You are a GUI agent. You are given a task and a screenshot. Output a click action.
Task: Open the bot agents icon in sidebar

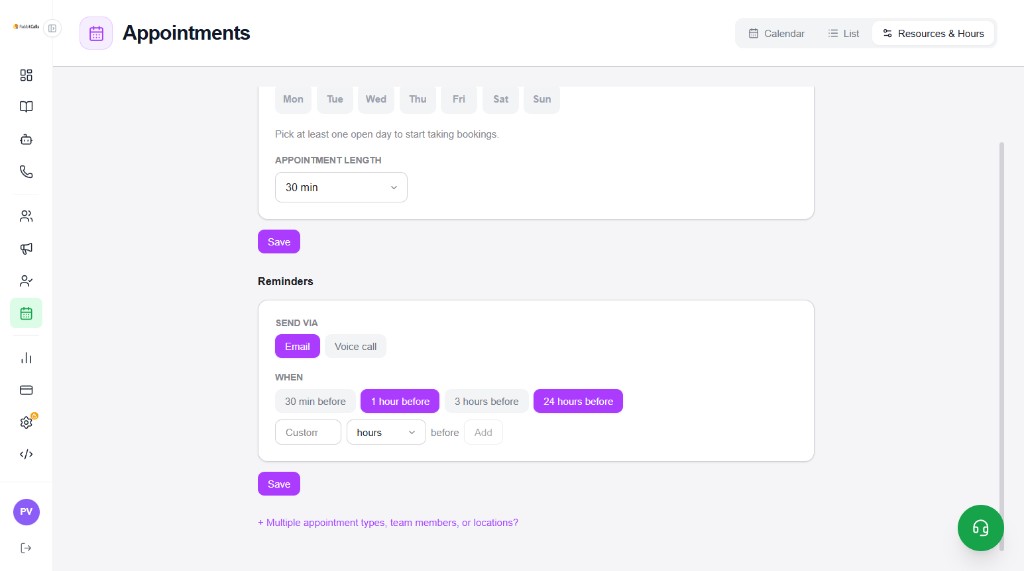coord(26,139)
